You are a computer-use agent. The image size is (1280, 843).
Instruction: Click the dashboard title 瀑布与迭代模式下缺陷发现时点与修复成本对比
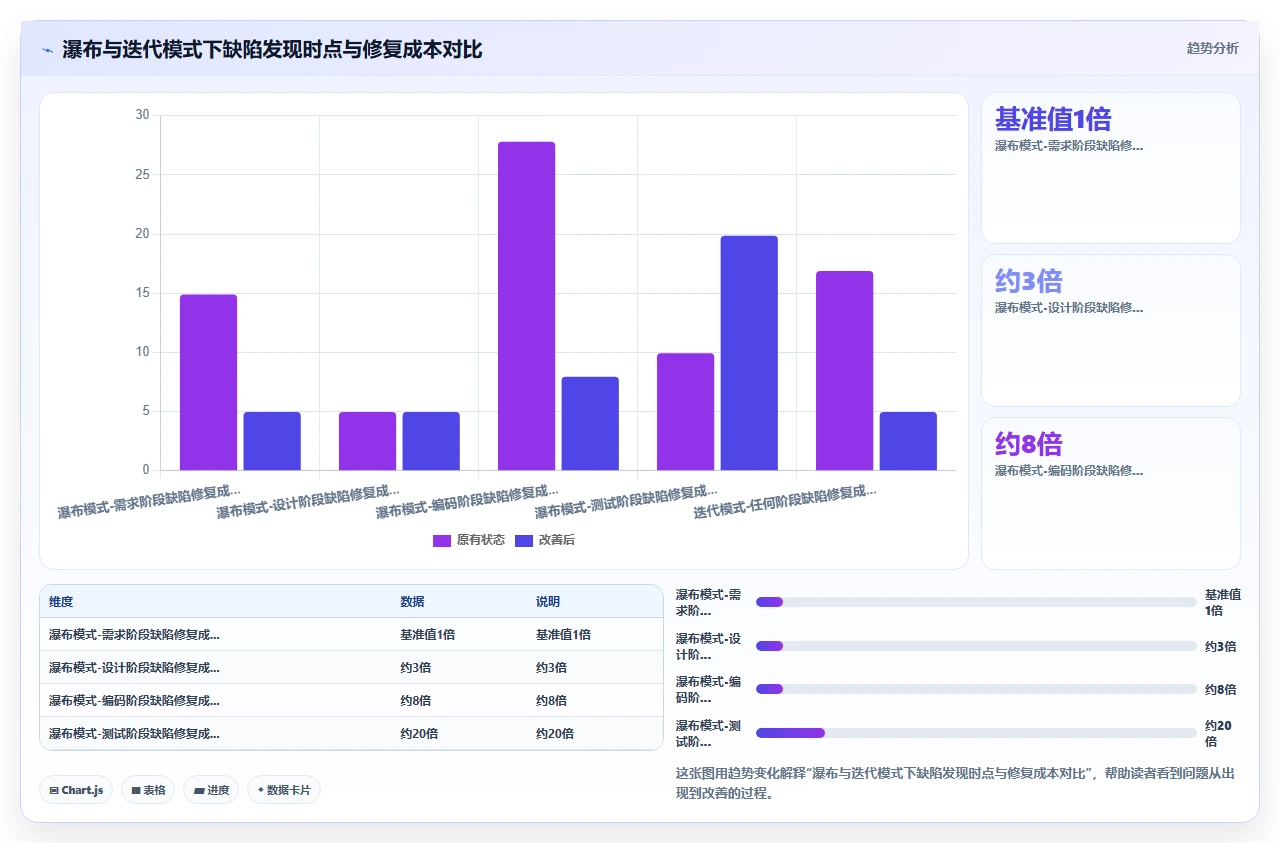[x=272, y=50]
